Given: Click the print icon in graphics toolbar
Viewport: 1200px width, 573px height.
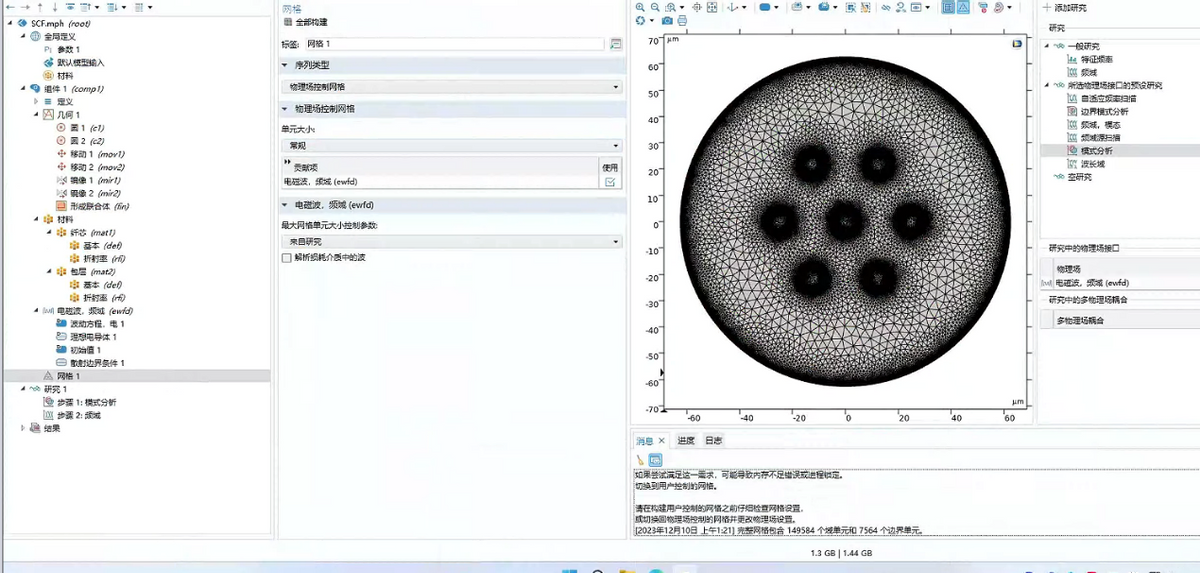Looking at the screenshot, I should pos(682,21).
